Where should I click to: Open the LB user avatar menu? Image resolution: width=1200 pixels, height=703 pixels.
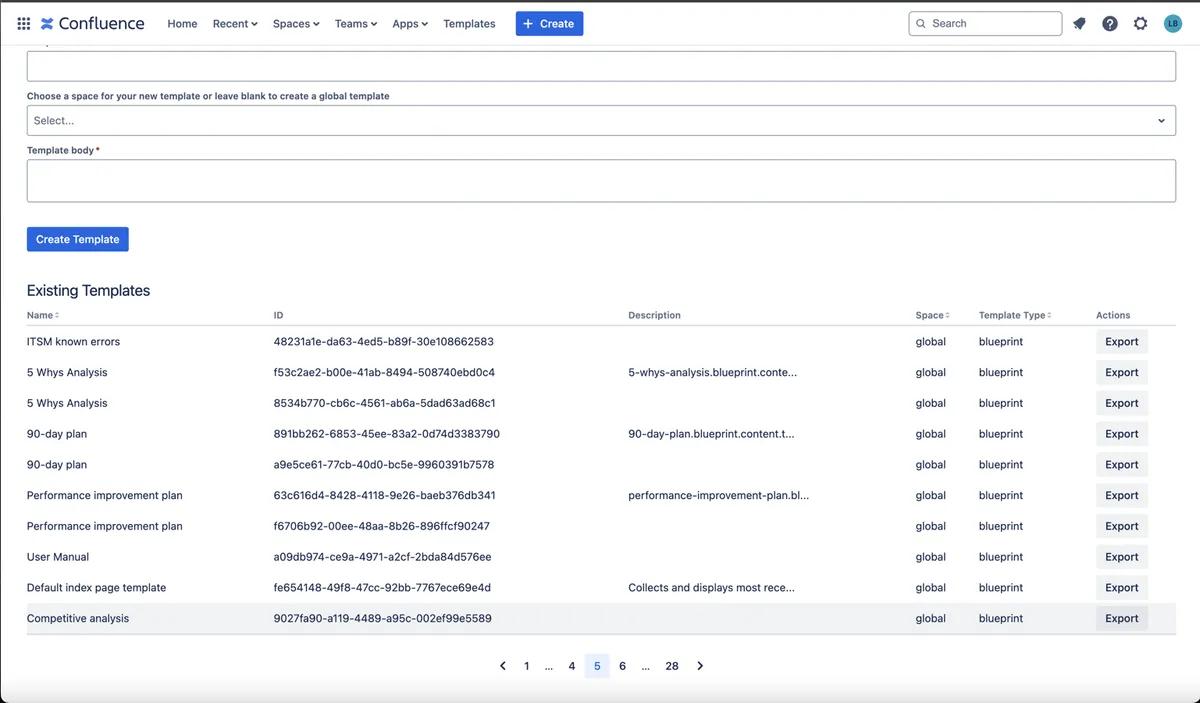[x=1173, y=23]
